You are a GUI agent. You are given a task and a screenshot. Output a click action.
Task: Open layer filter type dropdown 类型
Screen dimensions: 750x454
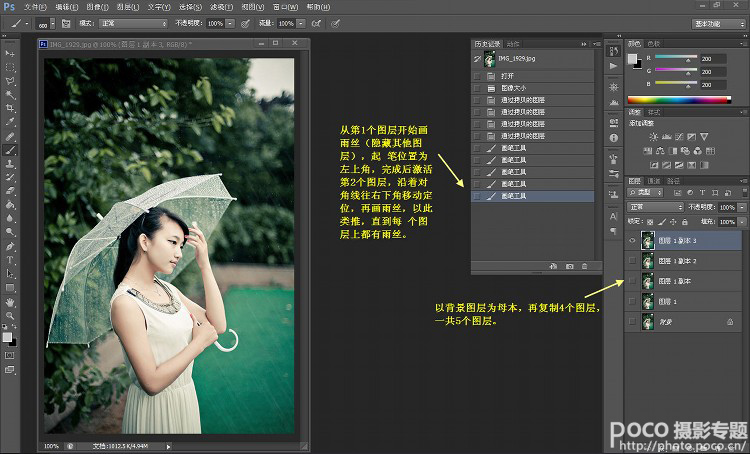click(645, 192)
